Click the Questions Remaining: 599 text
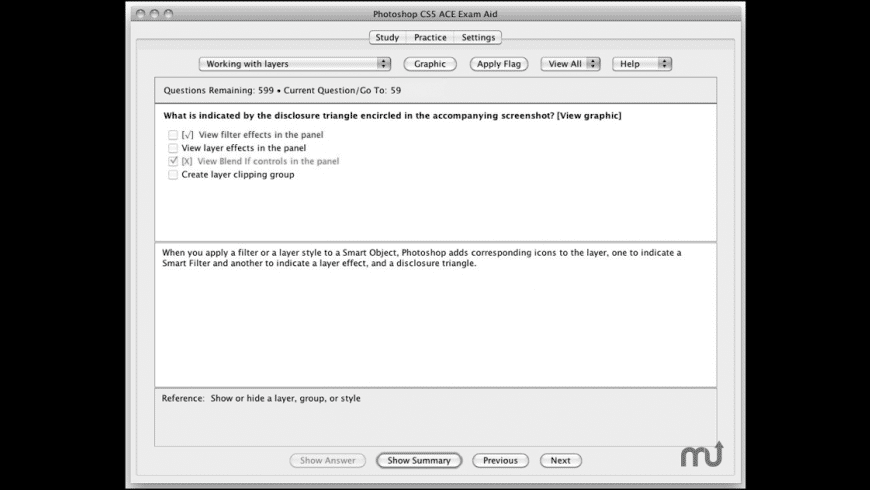 (219, 90)
